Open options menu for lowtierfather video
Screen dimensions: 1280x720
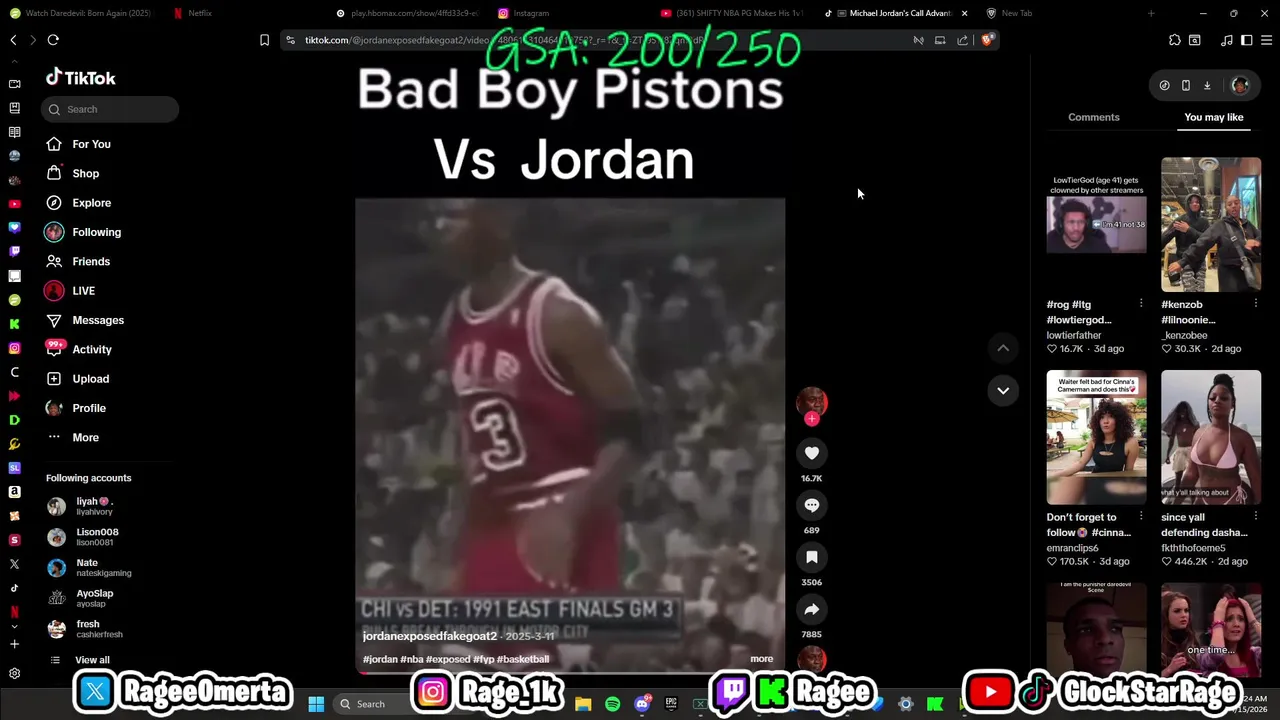pos(1141,304)
